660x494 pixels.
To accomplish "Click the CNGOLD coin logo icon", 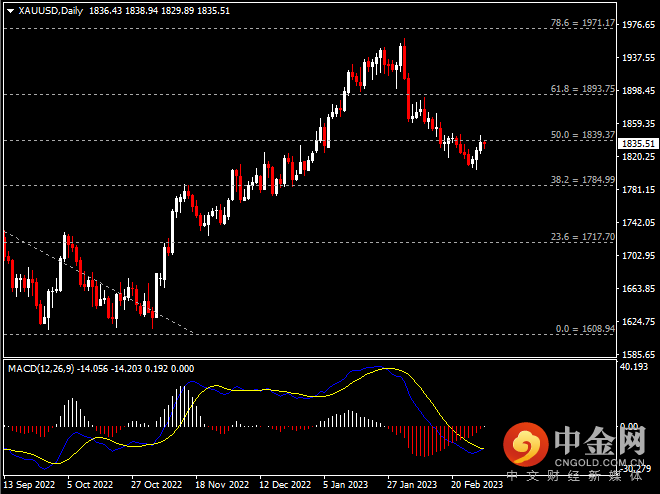I will (521, 441).
